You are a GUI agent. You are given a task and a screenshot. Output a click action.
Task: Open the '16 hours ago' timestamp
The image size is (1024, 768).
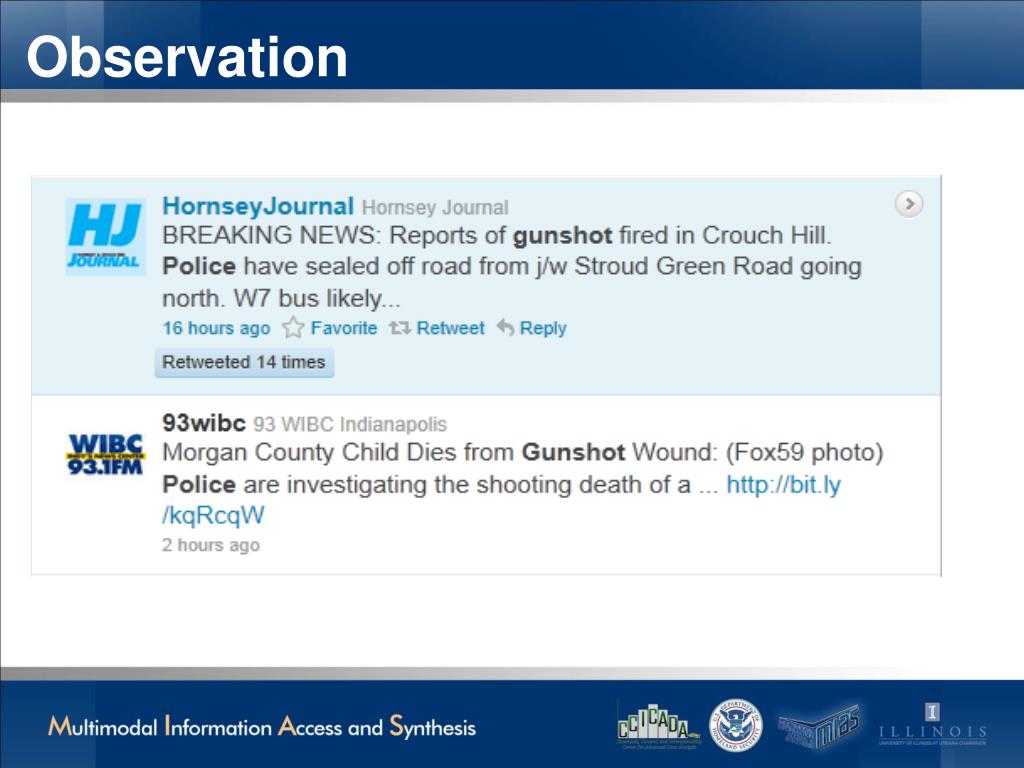click(x=216, y=328)
